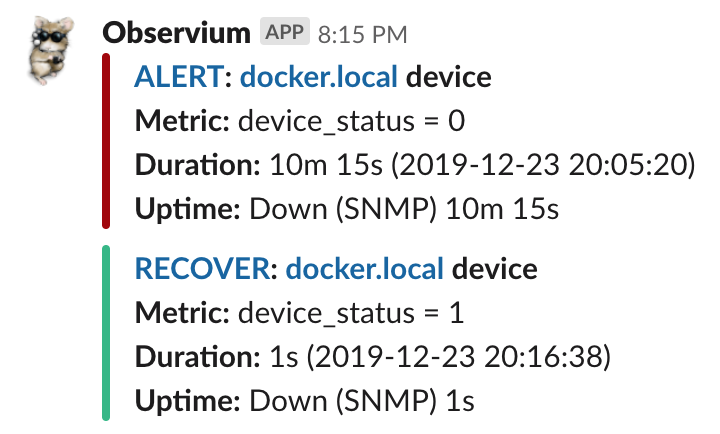Follow docker.local link in the ALERT message
The height and width of the screenshot is (434, 720).
pyautogui.click(x=319, y=77)
